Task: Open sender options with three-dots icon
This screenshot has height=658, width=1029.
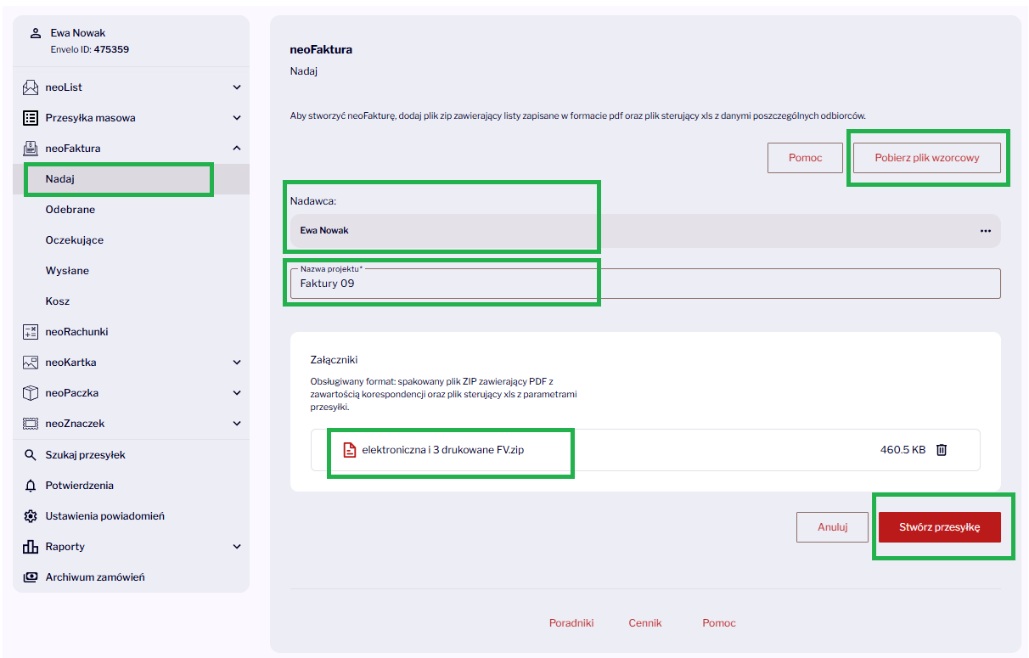Action: tap(985, 231)
